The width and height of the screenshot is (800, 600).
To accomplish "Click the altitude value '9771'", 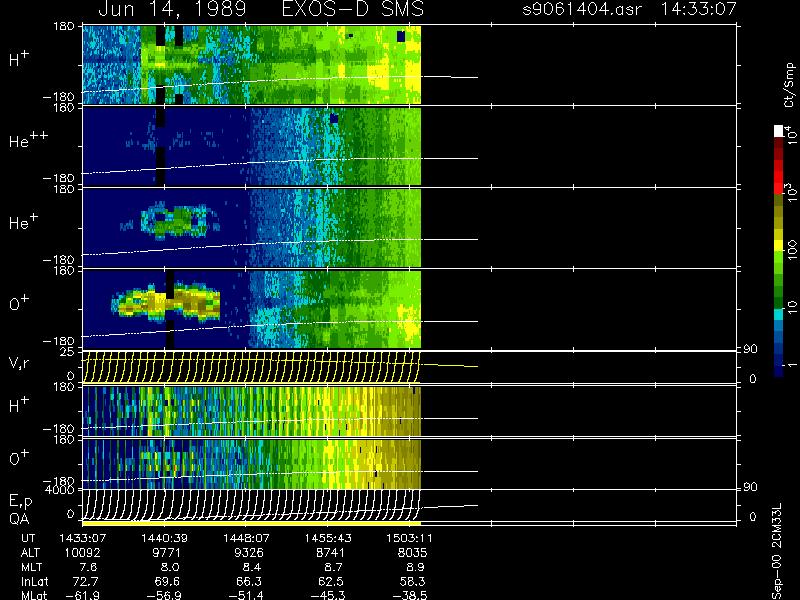I will [164, 553].
